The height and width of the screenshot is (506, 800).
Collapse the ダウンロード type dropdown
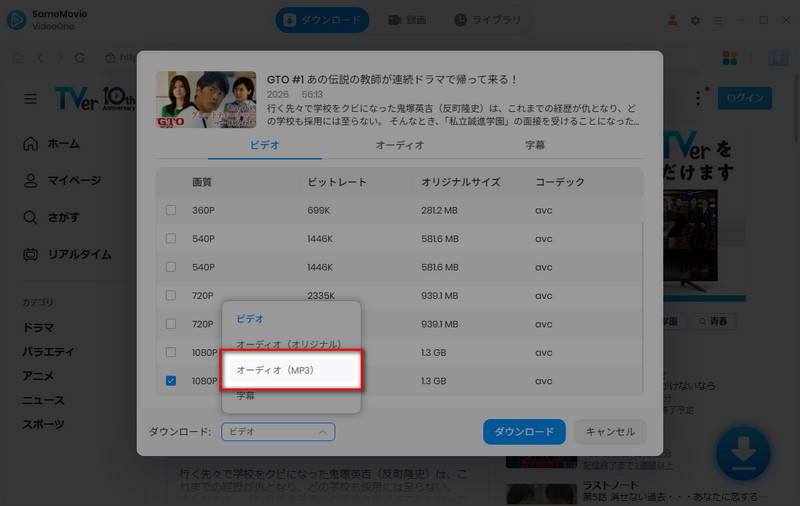point(278,432)
